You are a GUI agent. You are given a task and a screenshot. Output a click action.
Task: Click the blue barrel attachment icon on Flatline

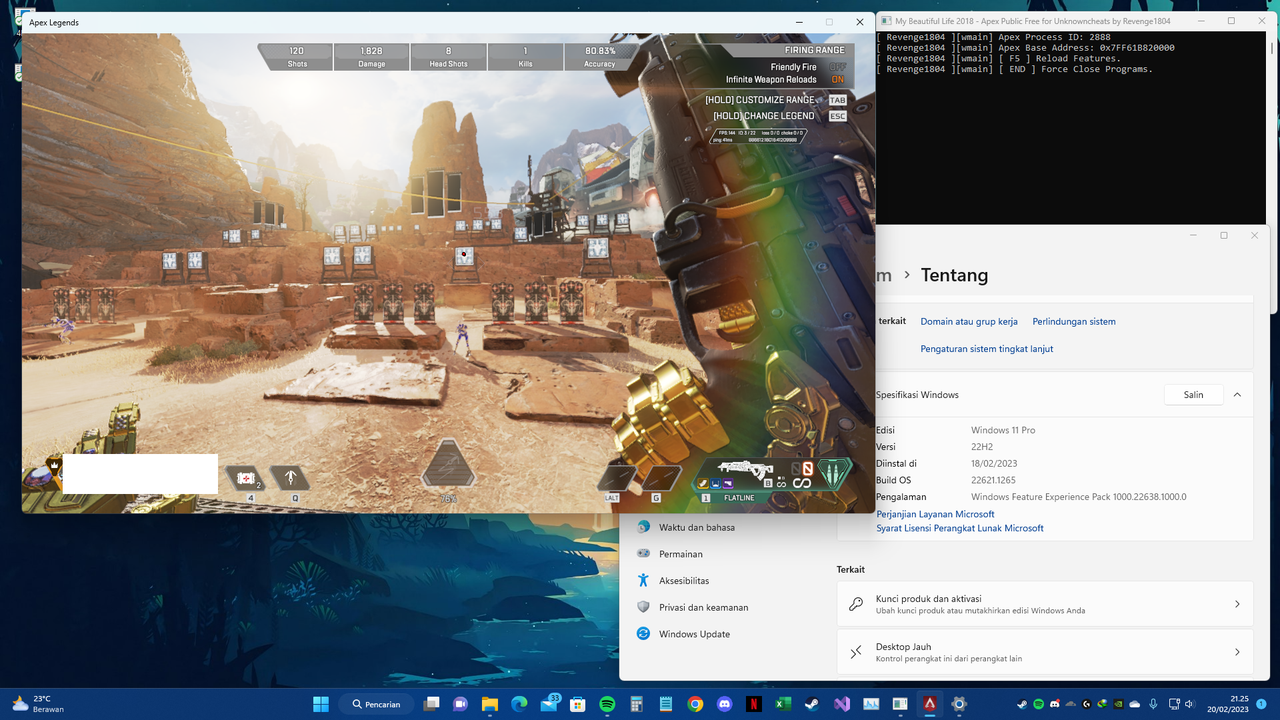[x=716, y=483]
